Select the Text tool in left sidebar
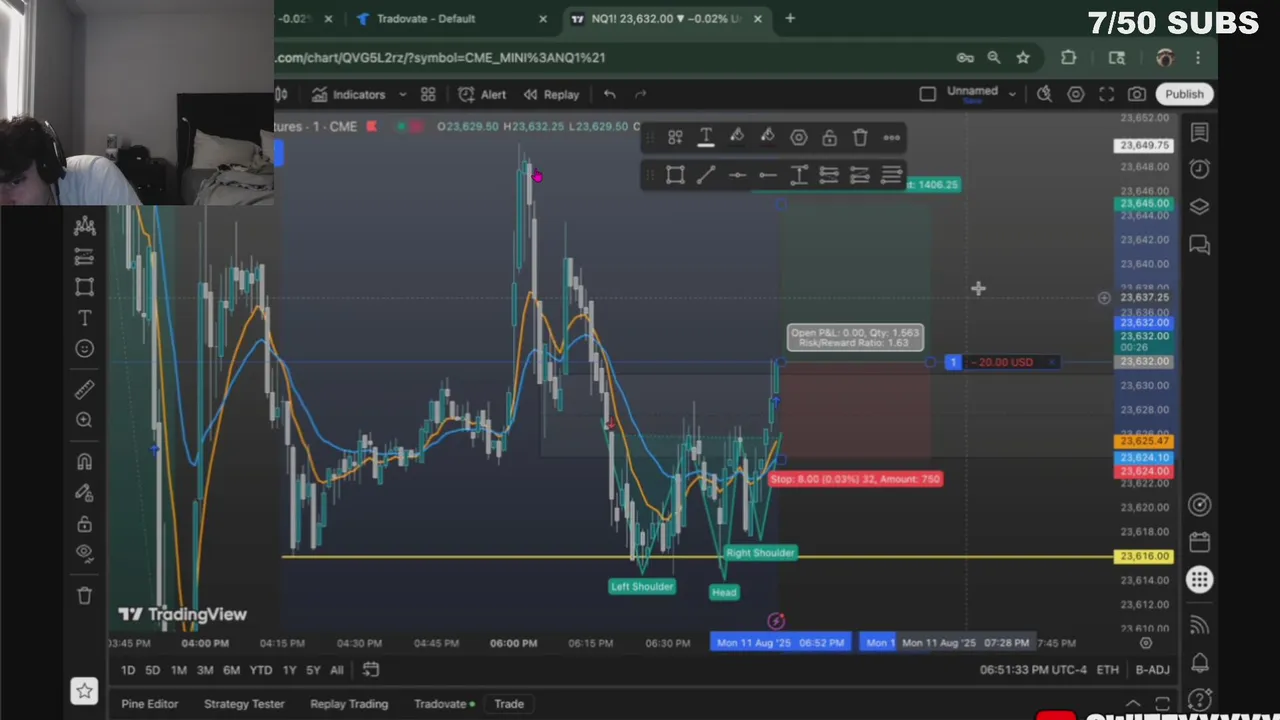 tap(84, 318)
